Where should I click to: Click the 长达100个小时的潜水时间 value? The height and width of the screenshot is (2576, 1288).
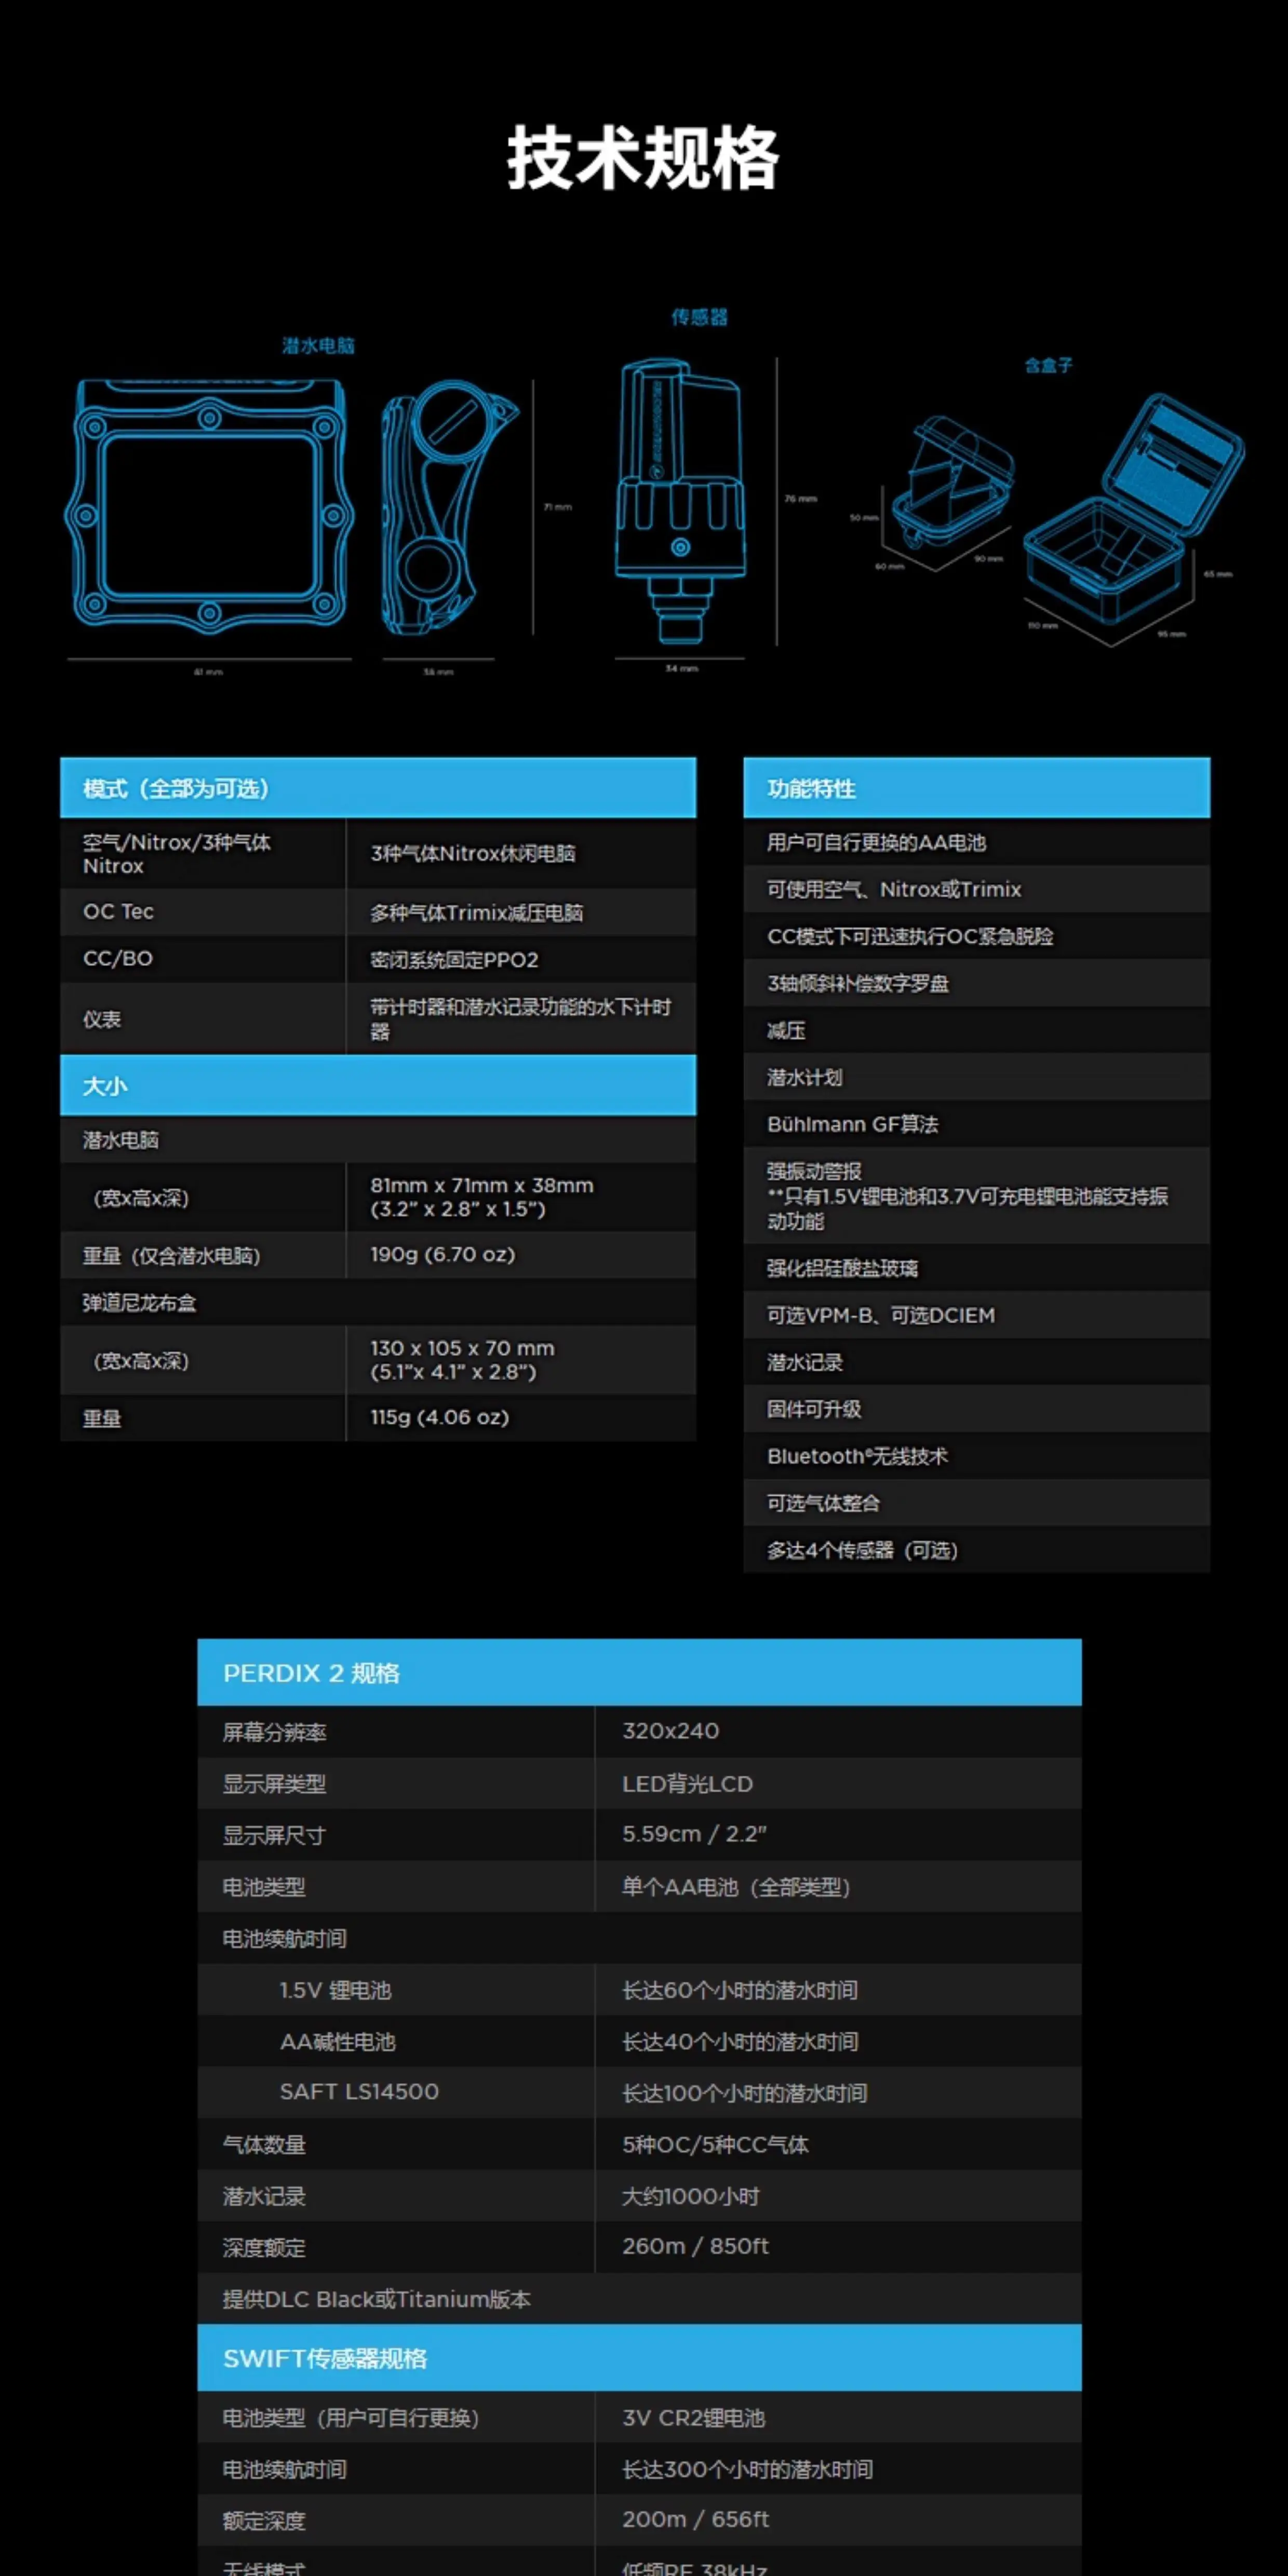click(x=745, y=2093)
